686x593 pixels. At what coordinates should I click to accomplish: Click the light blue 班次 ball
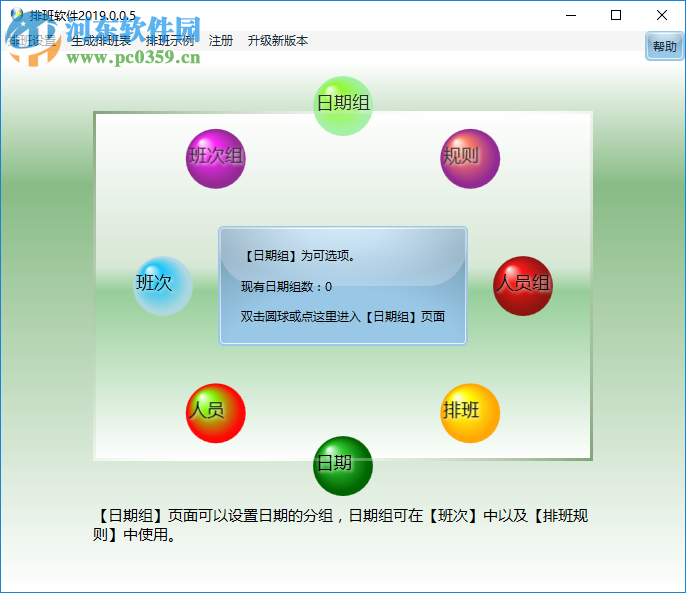click(x=163, y=286)
